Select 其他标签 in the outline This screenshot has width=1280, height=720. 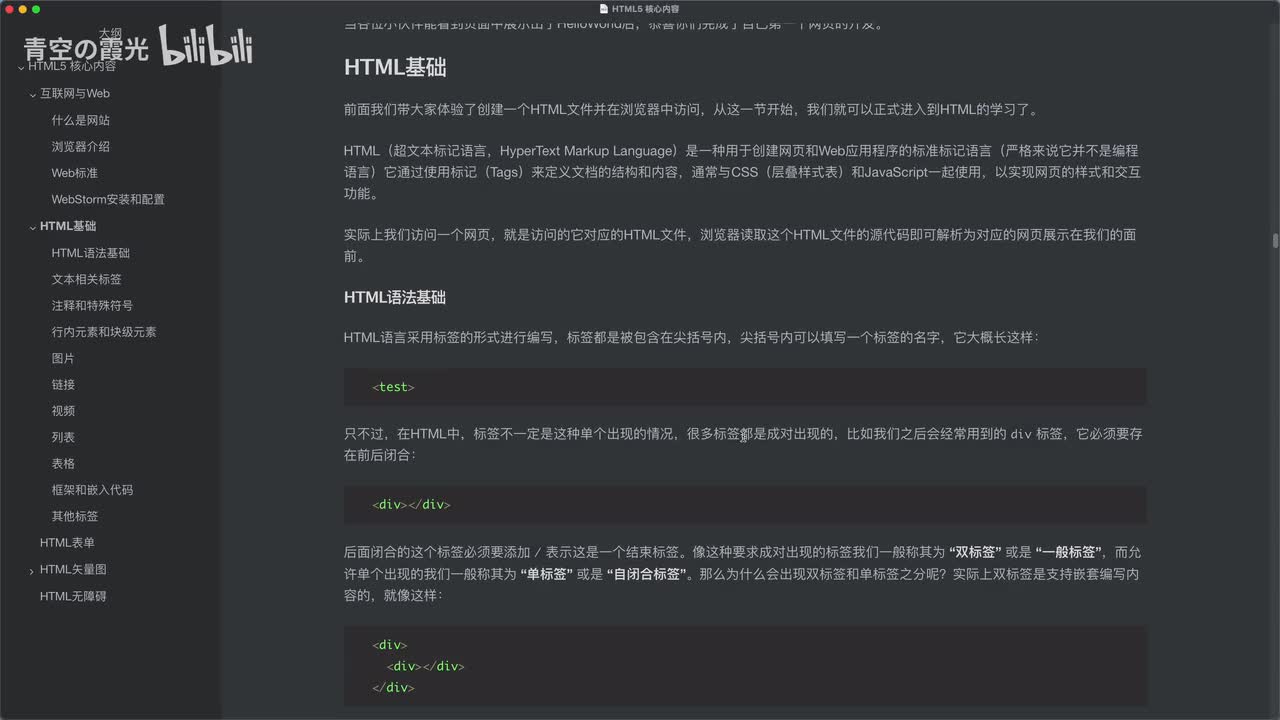click(x=75, y=516)
